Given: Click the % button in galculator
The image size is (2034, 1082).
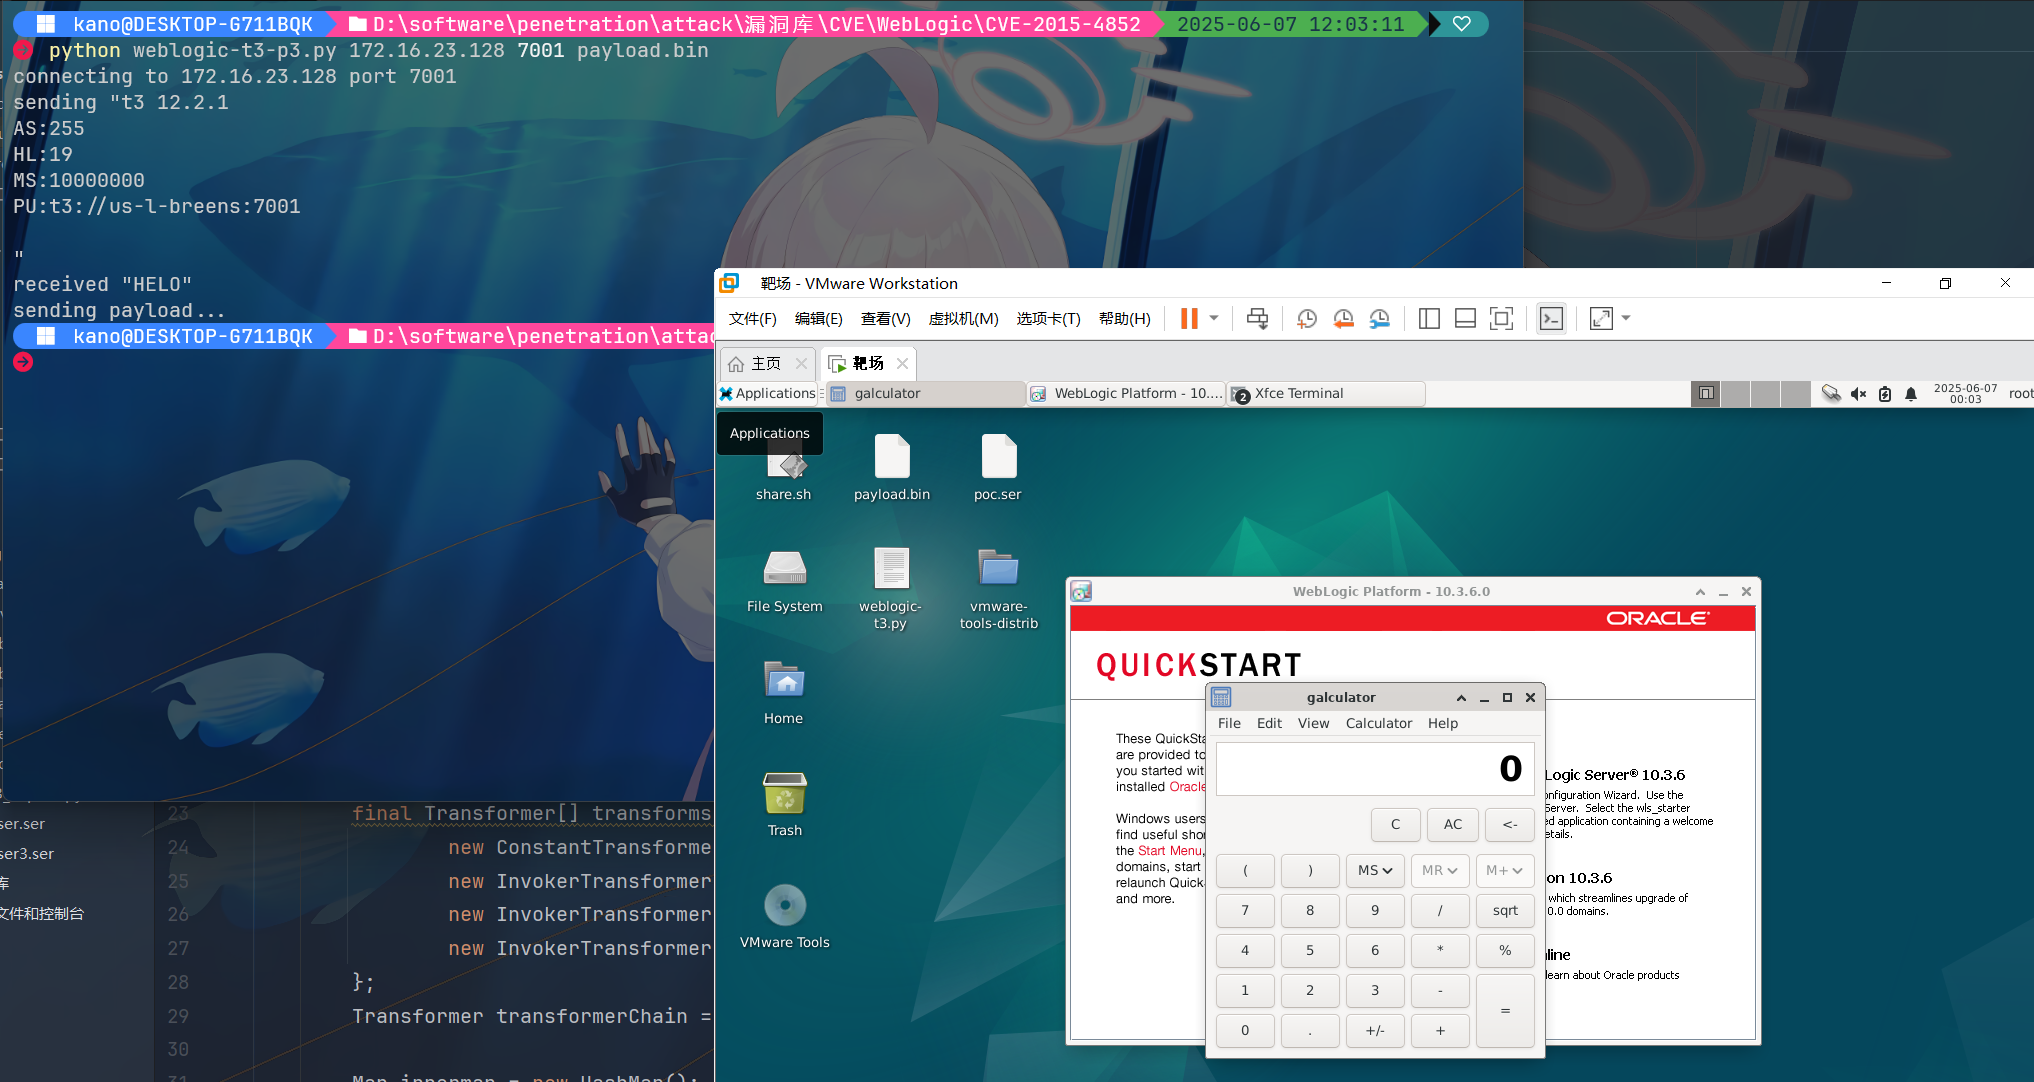Looking at the screenshot, I should pyautogui.click(x=1505, y=951).
